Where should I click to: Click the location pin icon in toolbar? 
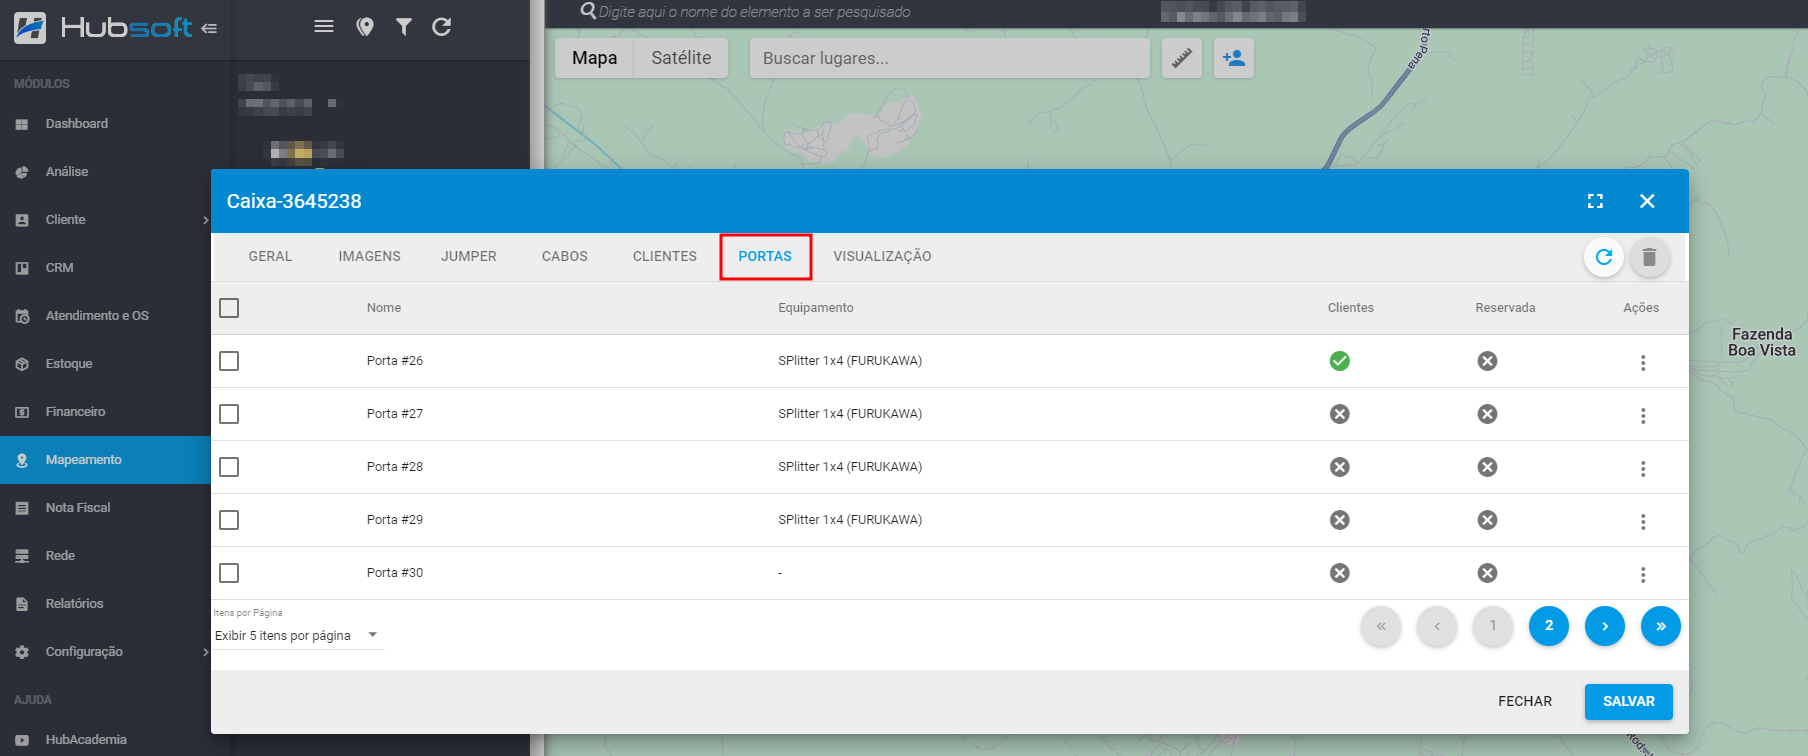pos(365,27)
